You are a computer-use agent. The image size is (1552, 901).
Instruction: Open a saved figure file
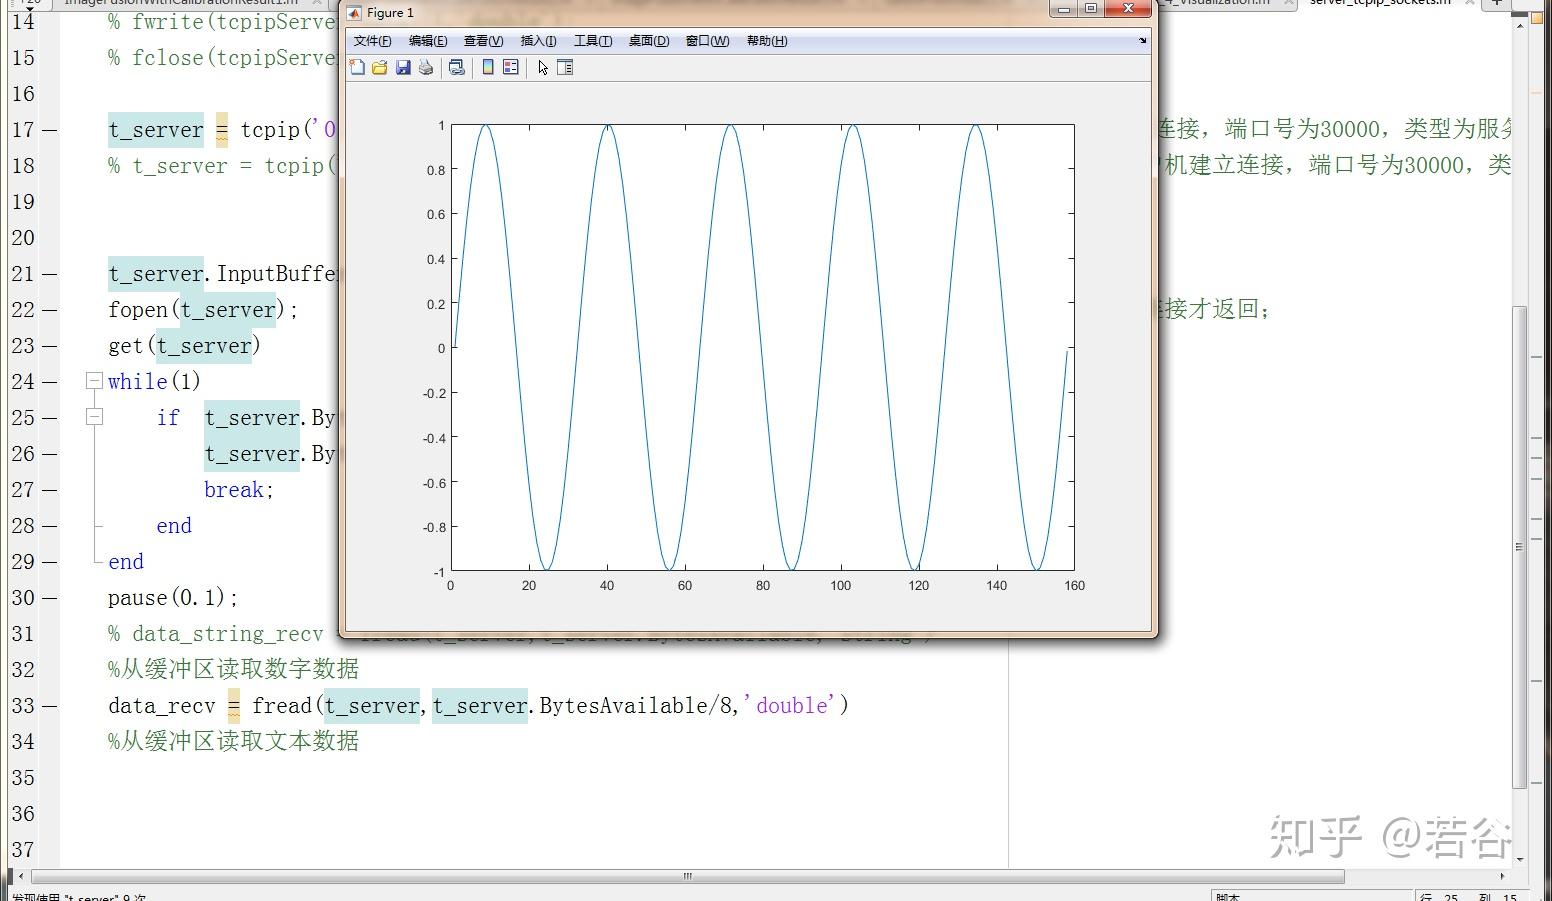(380, 67)
